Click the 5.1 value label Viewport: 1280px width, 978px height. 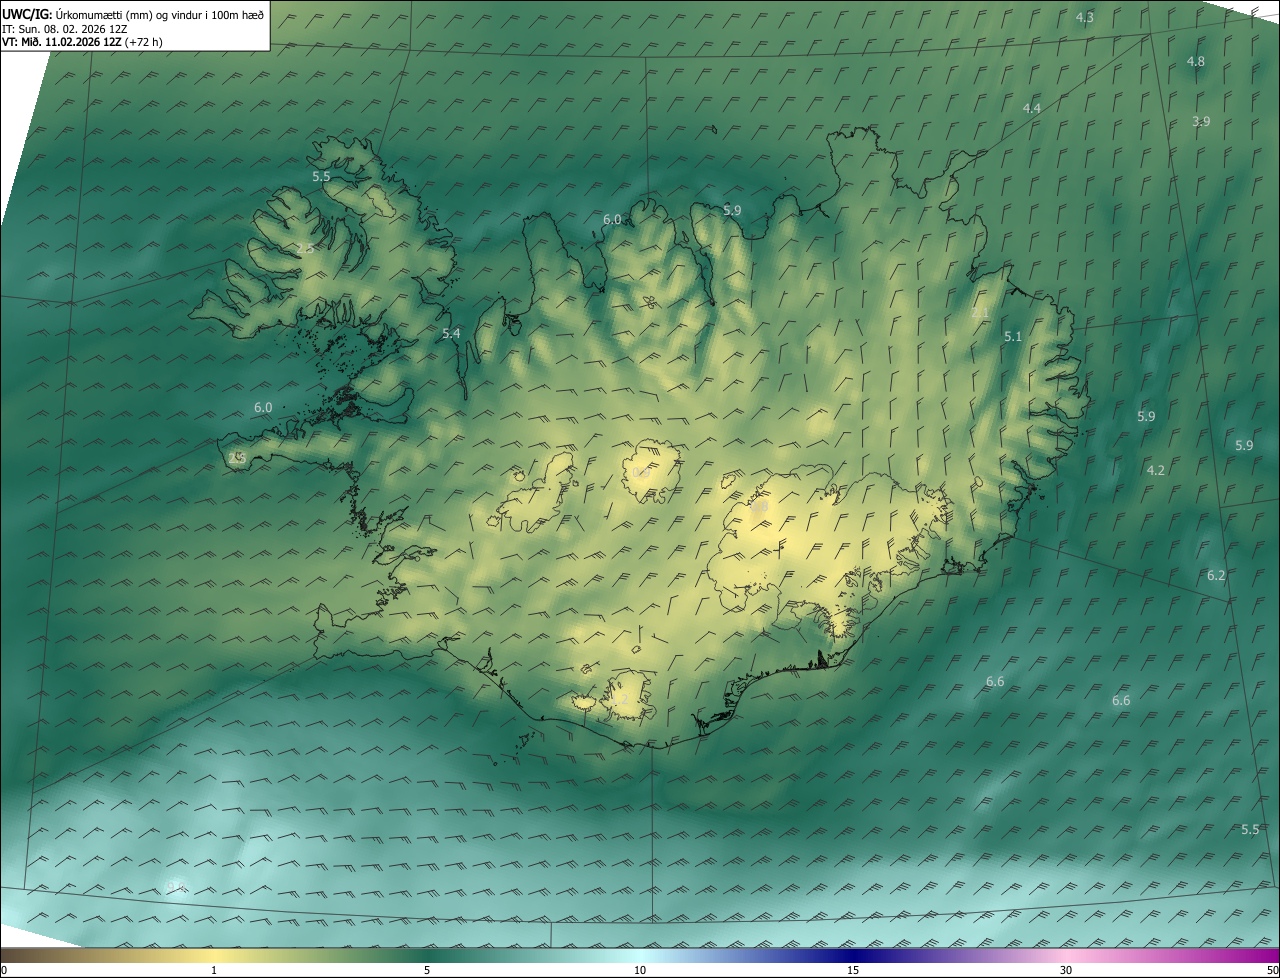(1013, 337)
